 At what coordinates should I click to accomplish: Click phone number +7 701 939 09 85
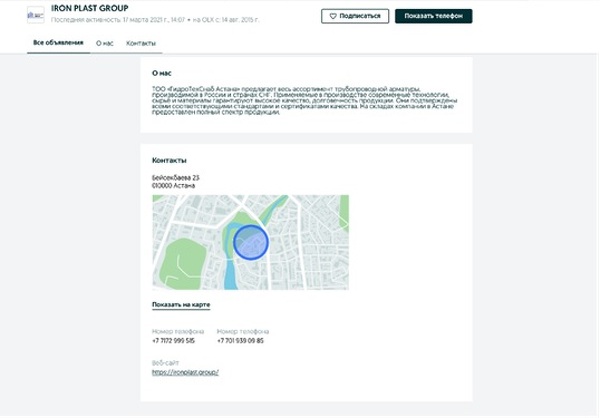(240, 341)
